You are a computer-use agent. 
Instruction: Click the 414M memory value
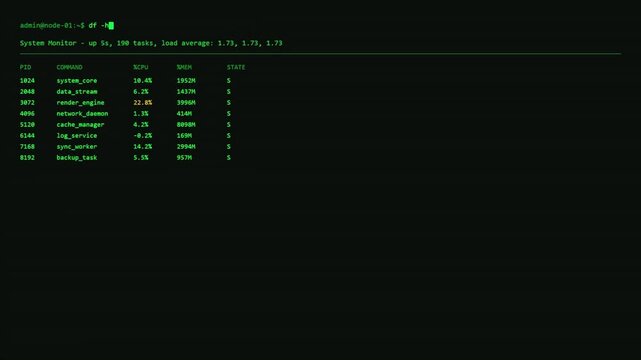[184, 114]
